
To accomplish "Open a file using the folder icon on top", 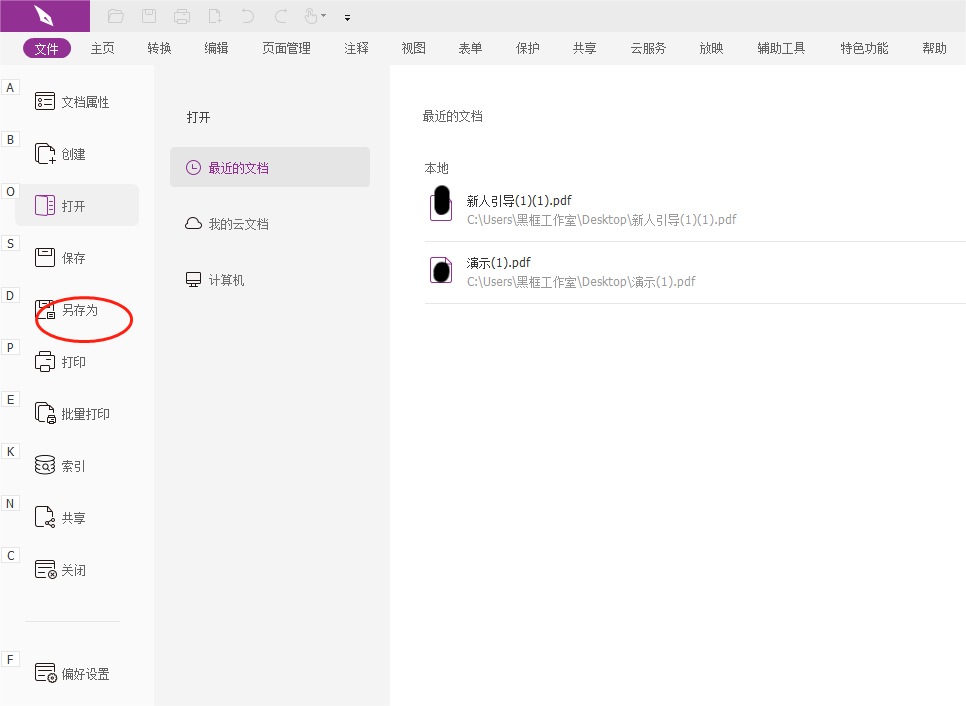I will (115, 16).
